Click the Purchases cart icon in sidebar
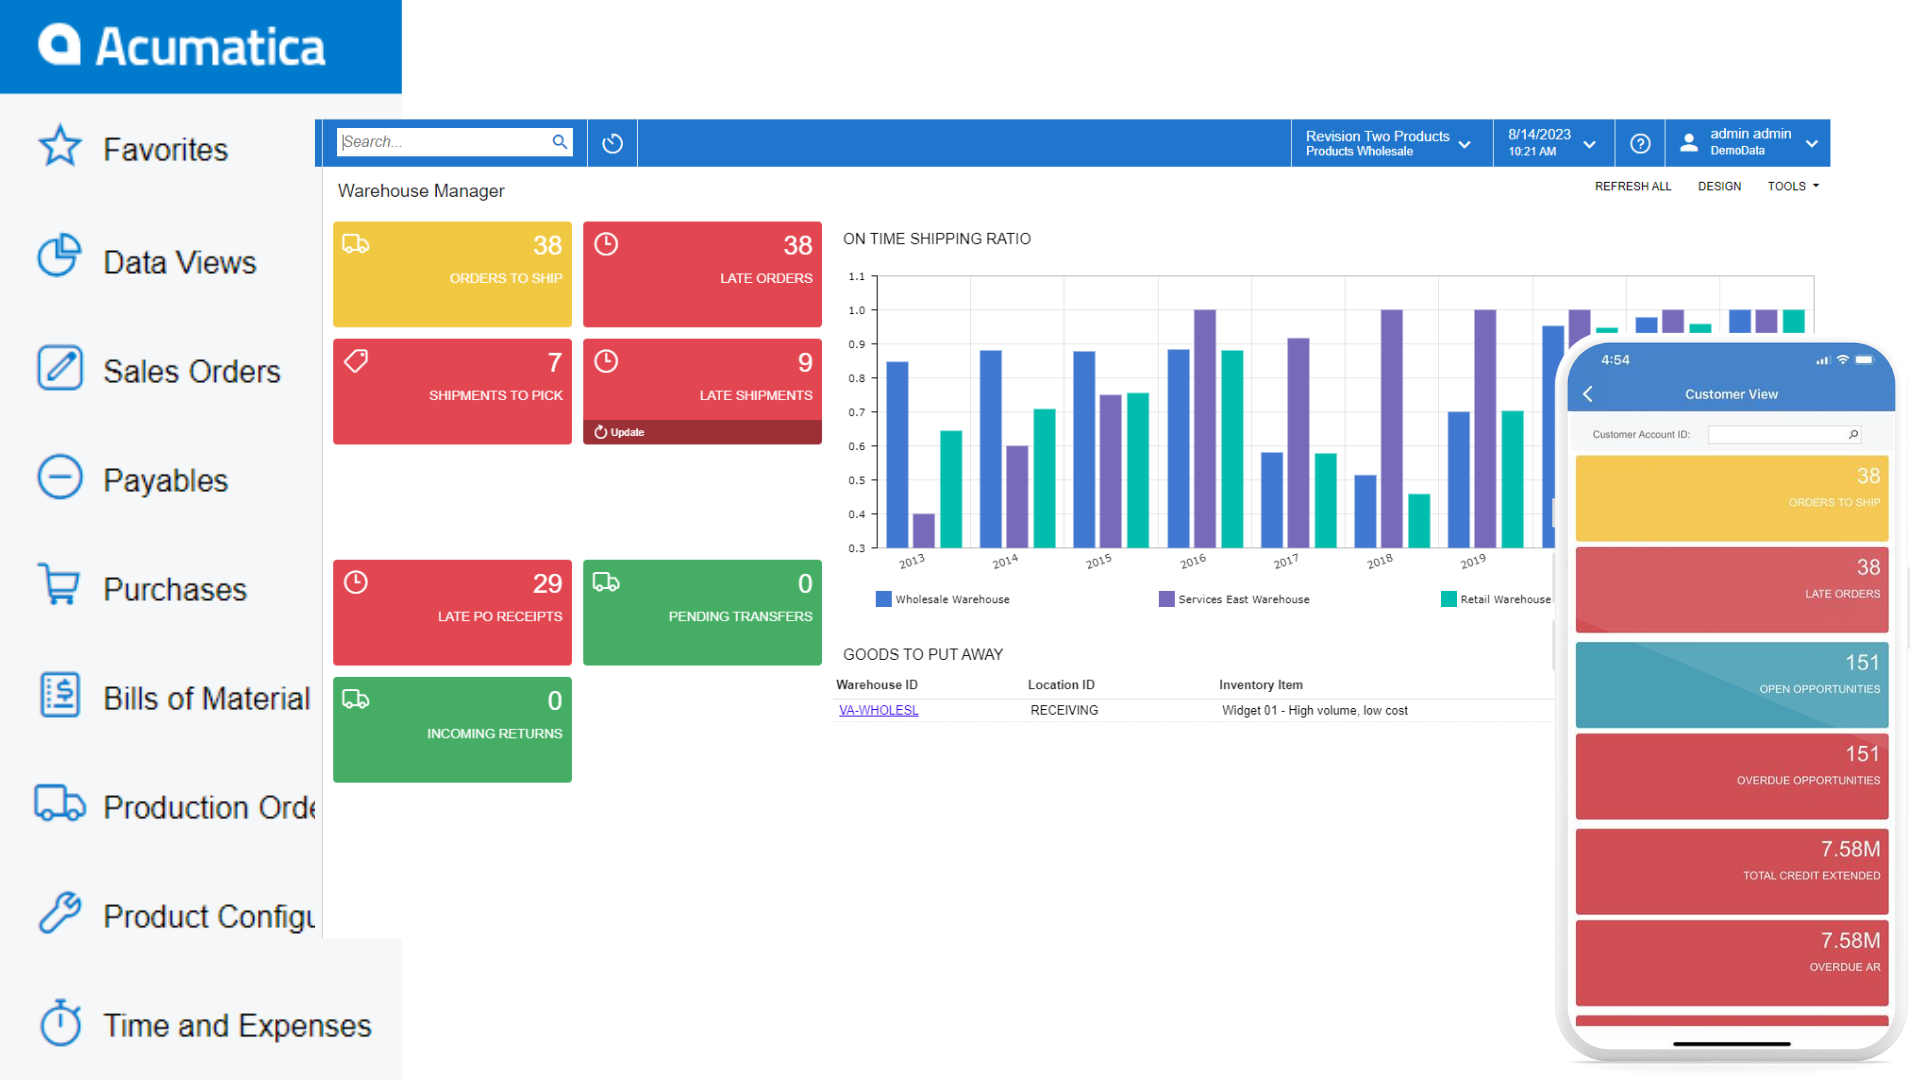The height and width of the screenshot is (1080, 1920). tap(55, 589)
